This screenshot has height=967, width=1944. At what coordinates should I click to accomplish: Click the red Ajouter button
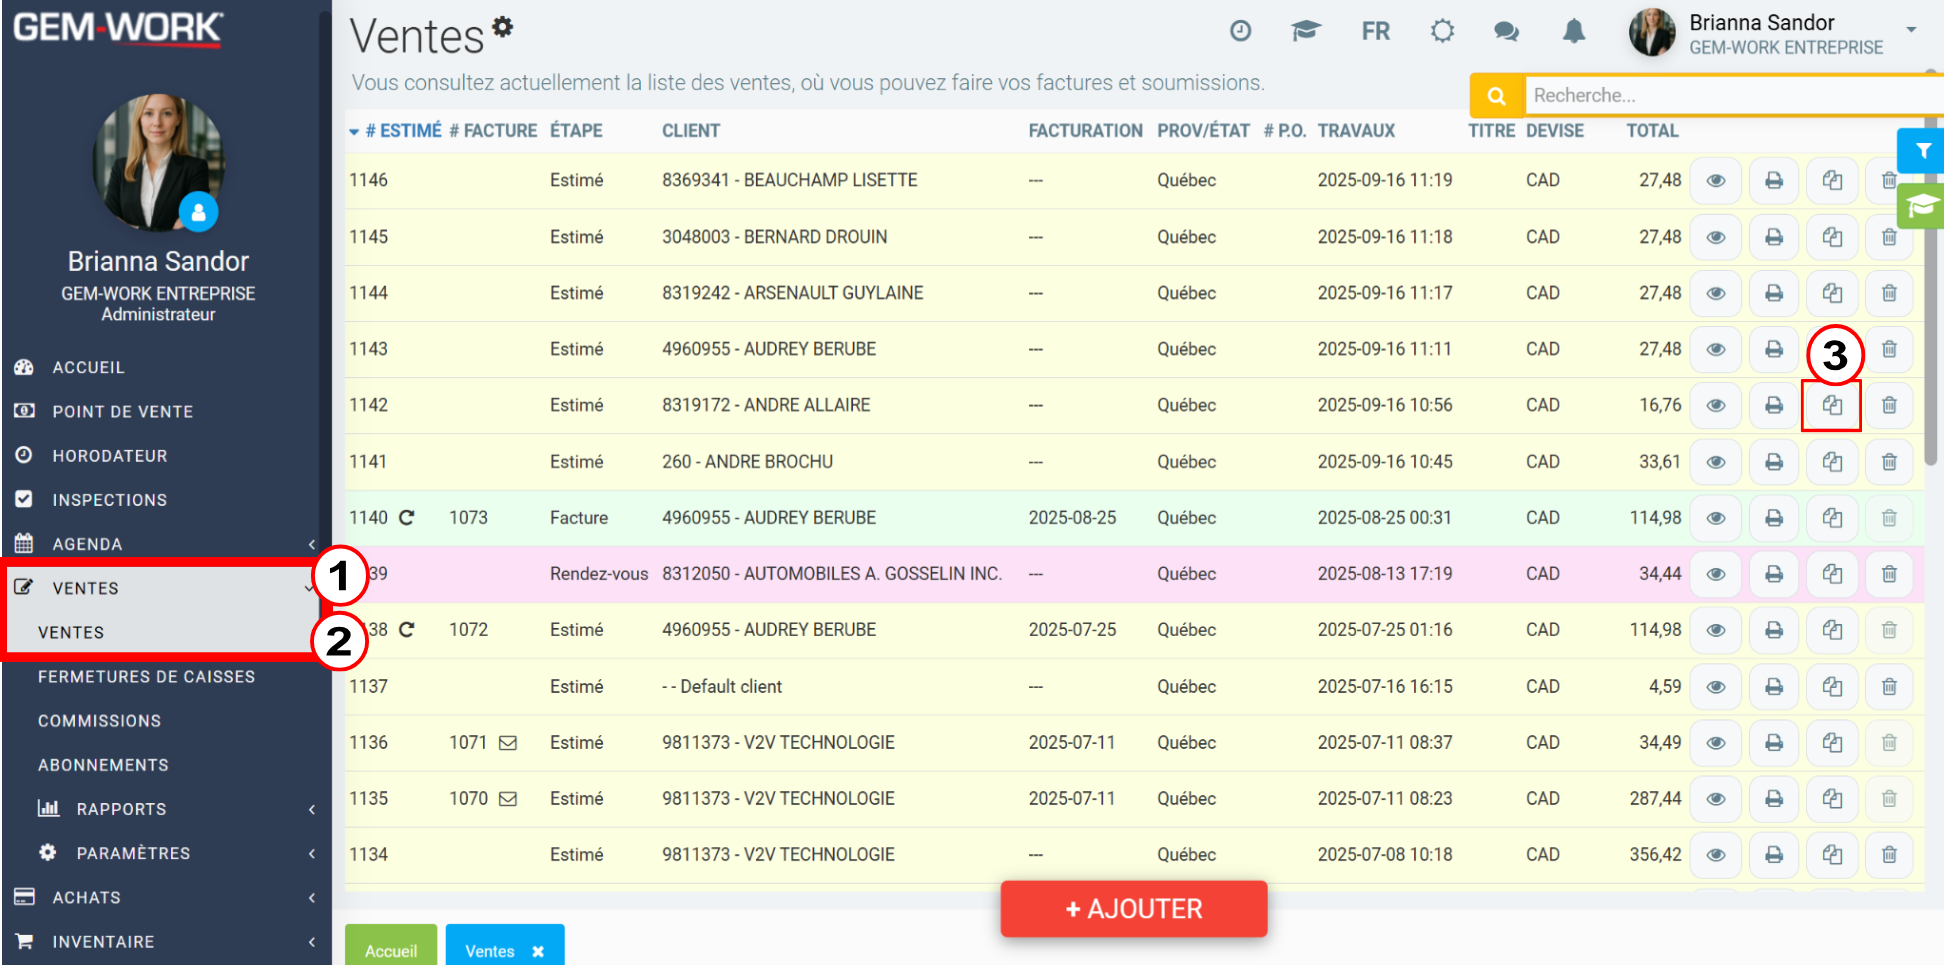click(1134, 909)
